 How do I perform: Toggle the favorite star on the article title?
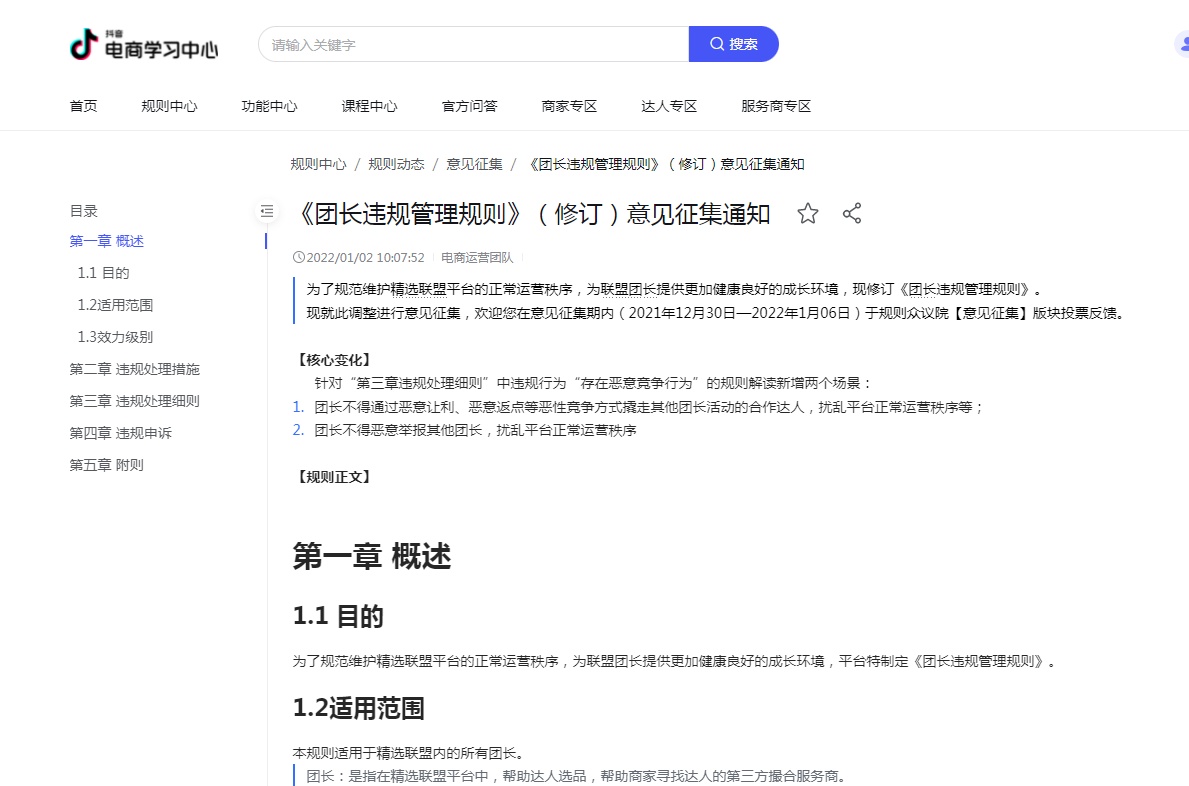point(808,213)
